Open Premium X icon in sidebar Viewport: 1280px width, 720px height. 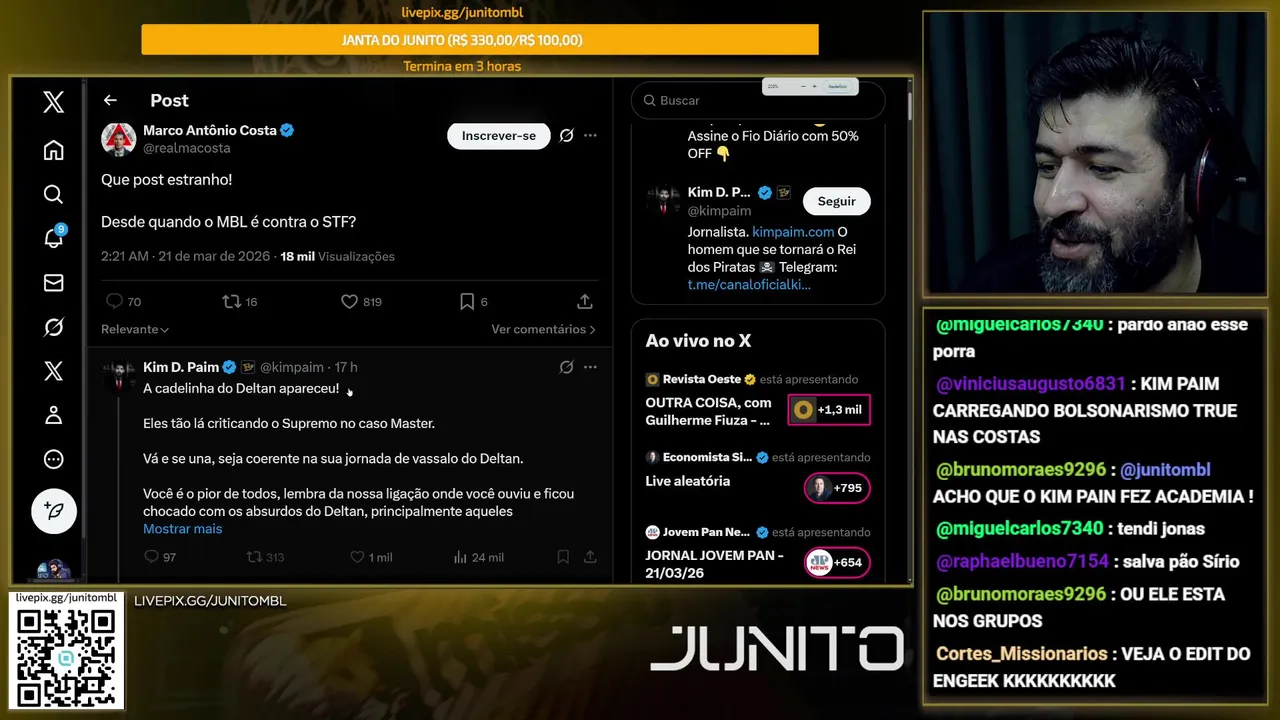54,371
